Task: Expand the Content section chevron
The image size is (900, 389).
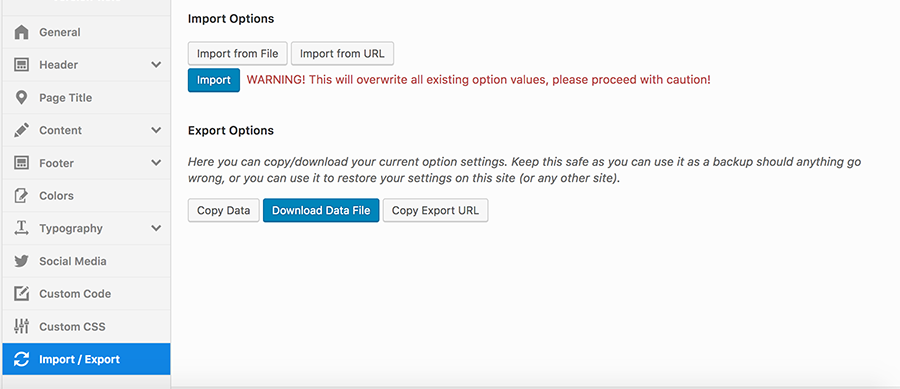Action: coord(156,130)
